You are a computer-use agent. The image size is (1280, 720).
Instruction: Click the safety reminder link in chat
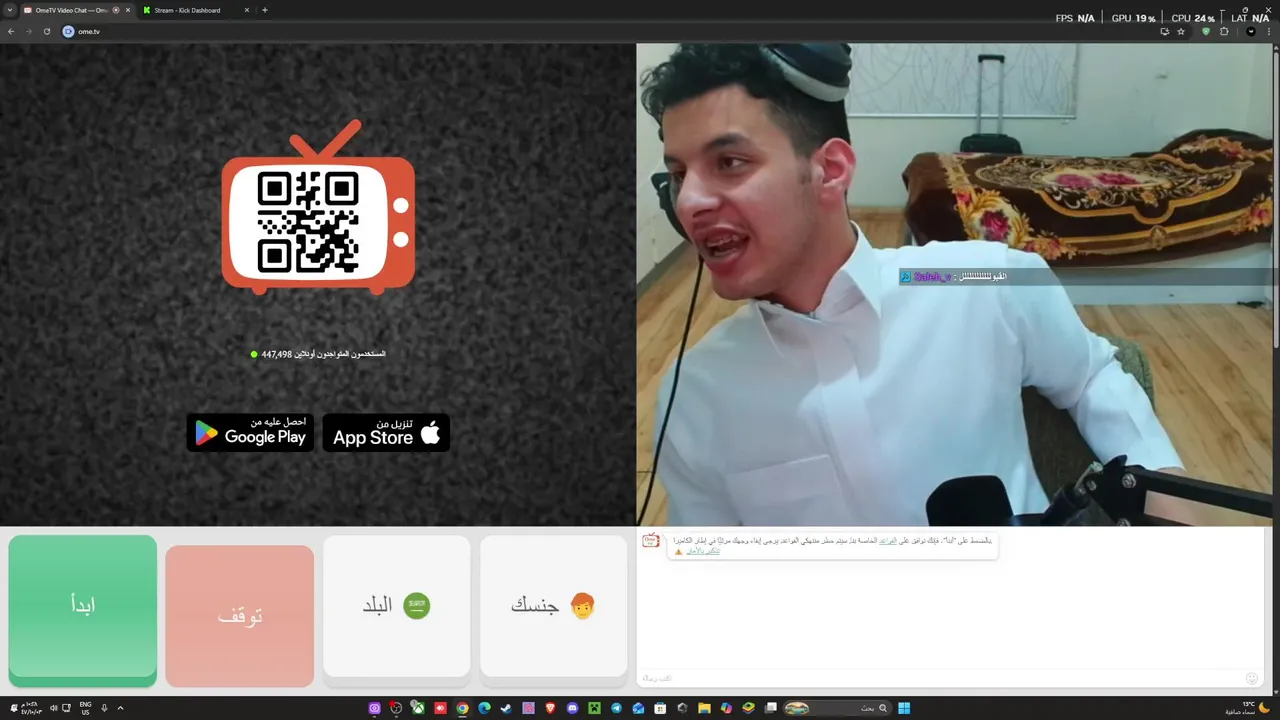click(x=705, y=551)
